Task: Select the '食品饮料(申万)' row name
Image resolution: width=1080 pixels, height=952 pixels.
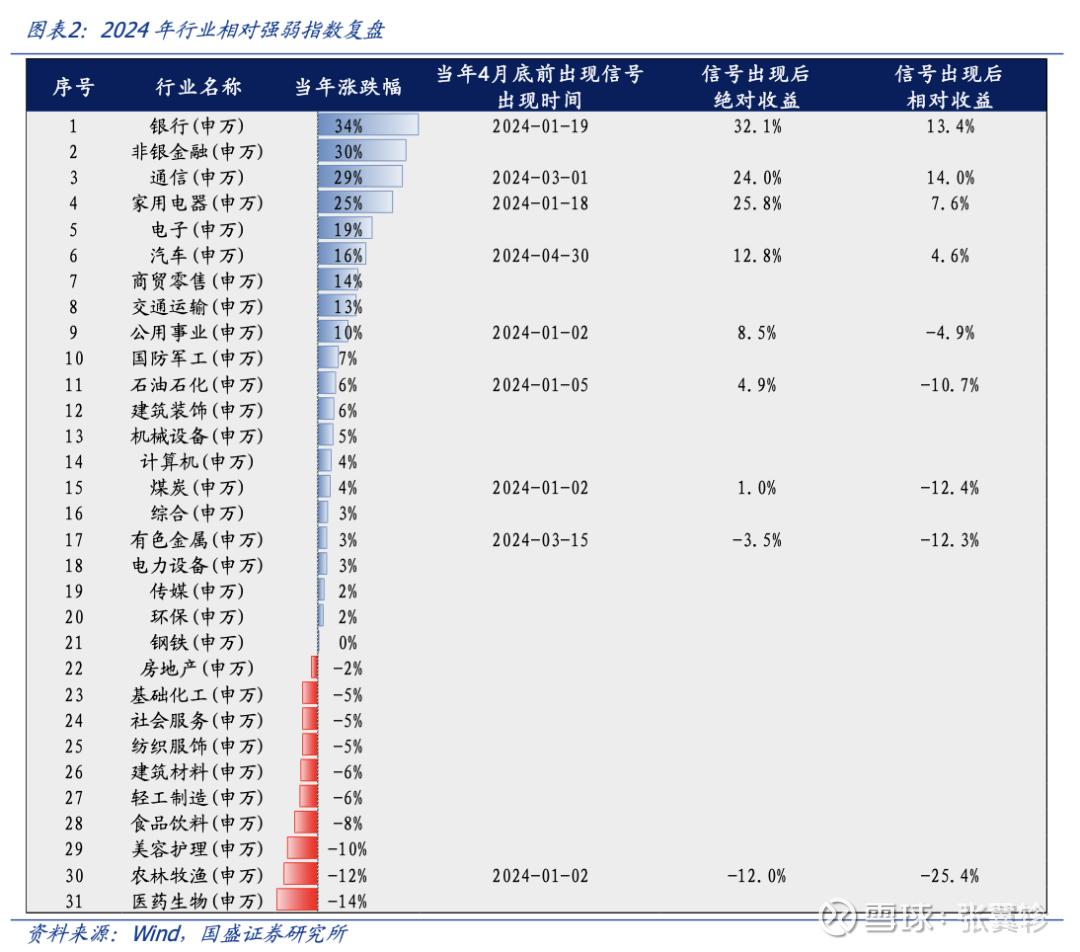Action: [x=197, y=823]
